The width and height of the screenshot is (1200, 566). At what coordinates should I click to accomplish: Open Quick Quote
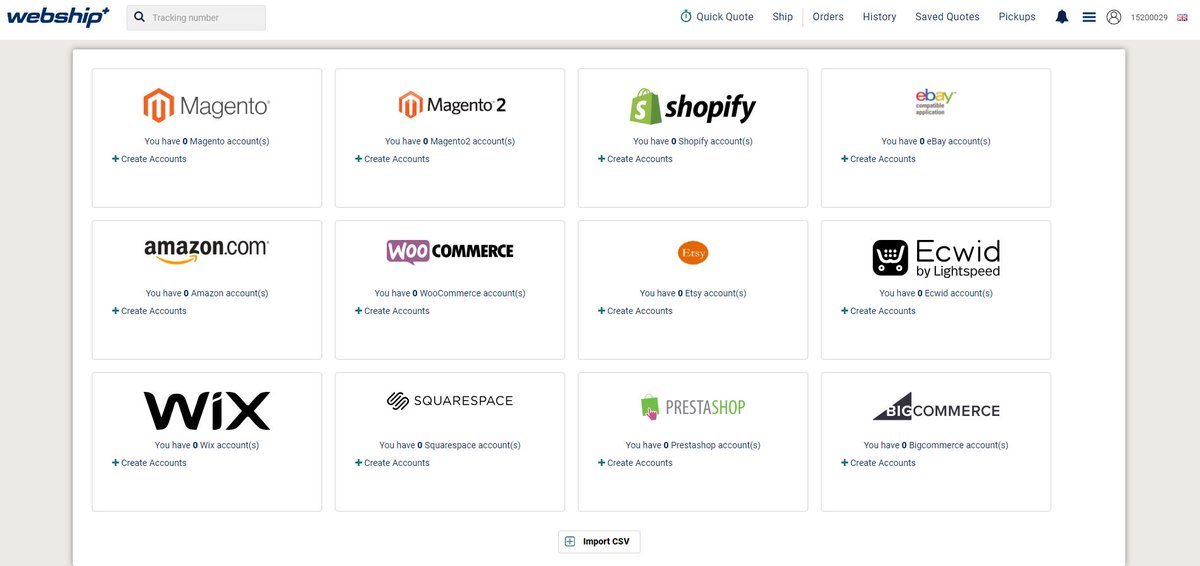(717, 17)
